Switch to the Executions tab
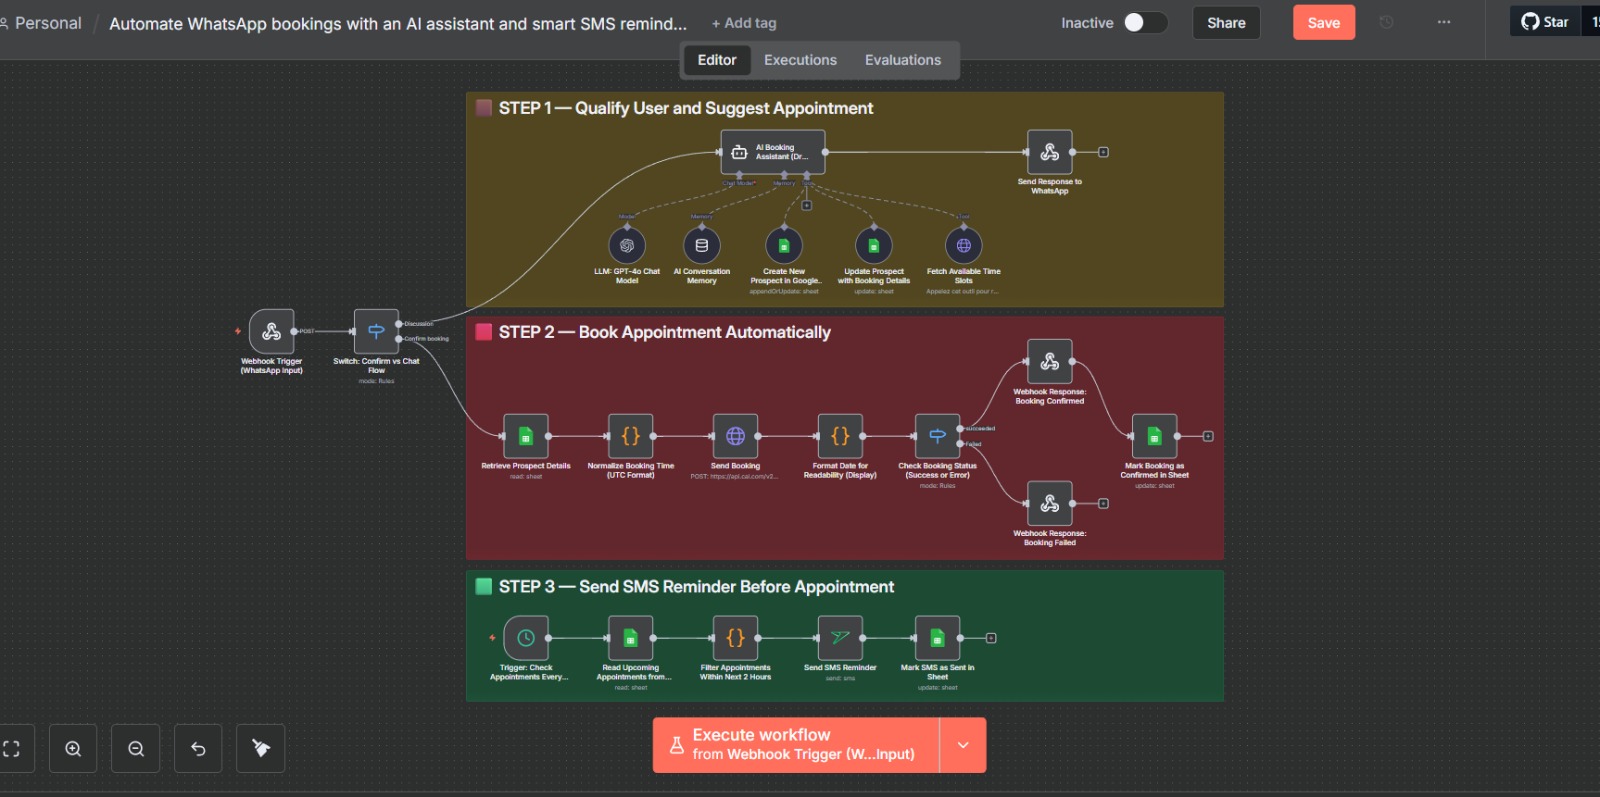The image size is (1600, 797). (x=800, y=60)
